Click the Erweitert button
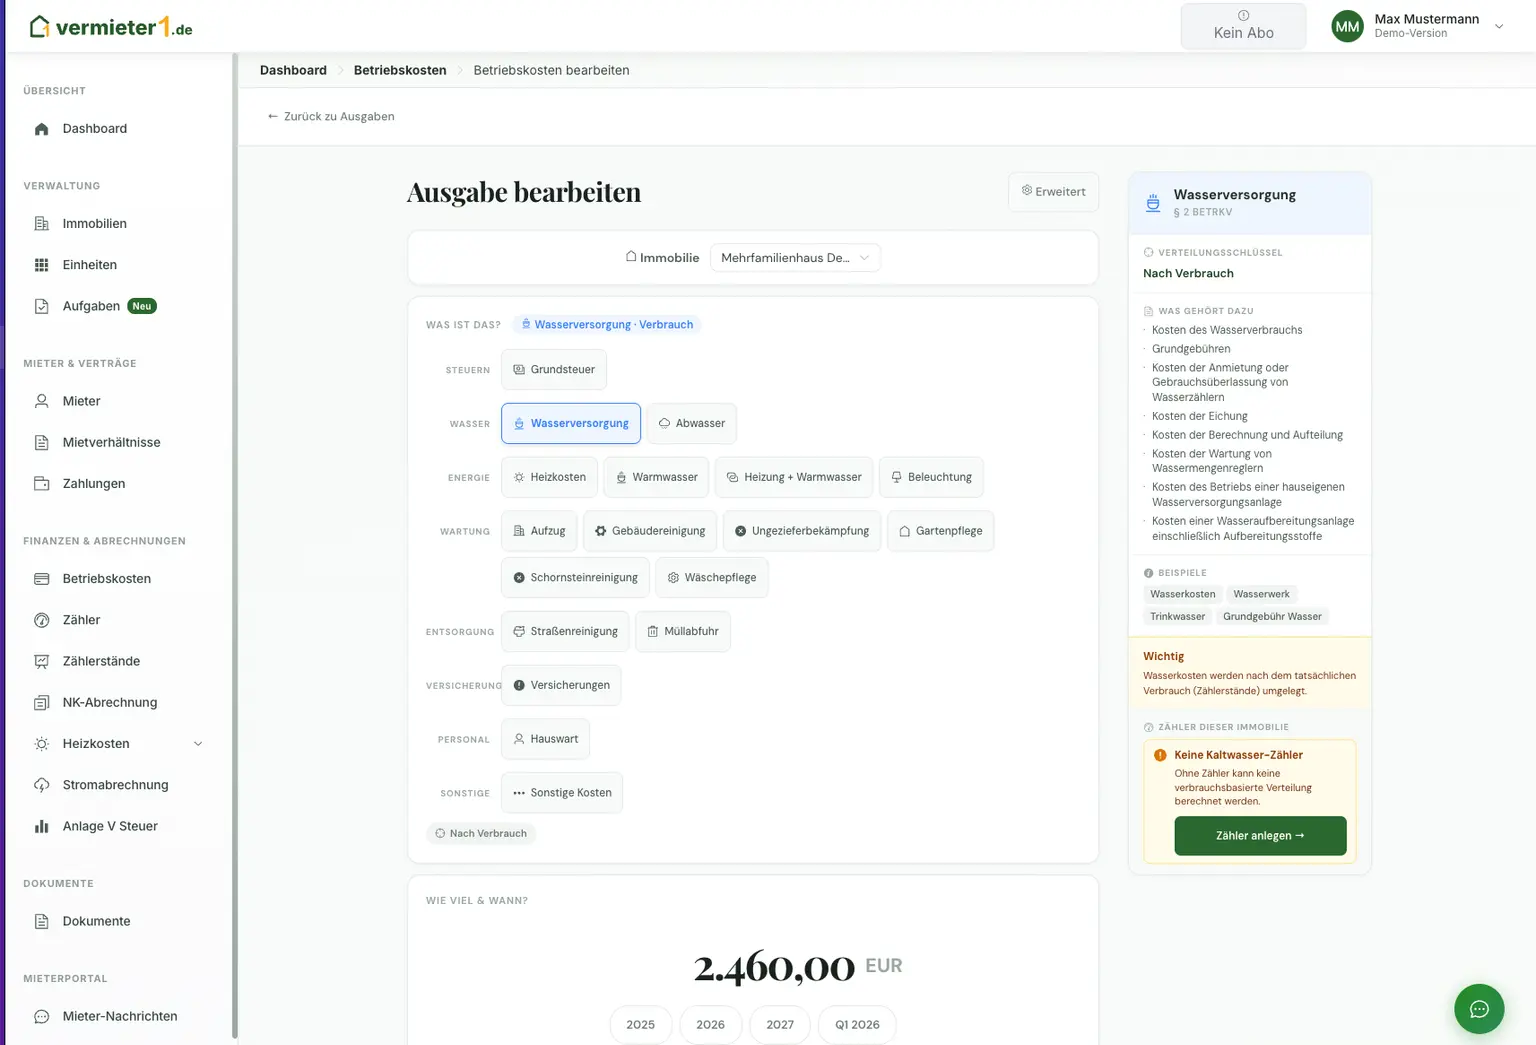1536x1045 pixels. [x=1053, y=192]
